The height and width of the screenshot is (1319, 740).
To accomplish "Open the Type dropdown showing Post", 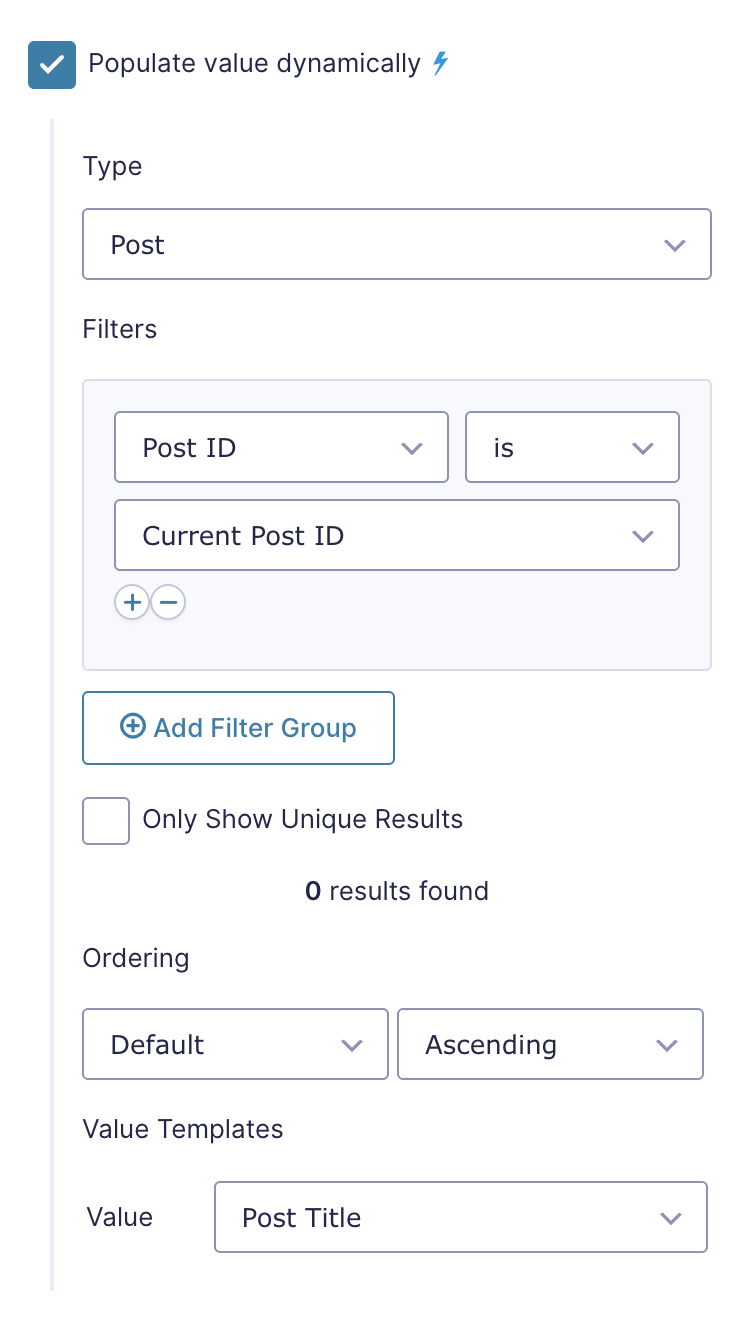I will point(397,244).
